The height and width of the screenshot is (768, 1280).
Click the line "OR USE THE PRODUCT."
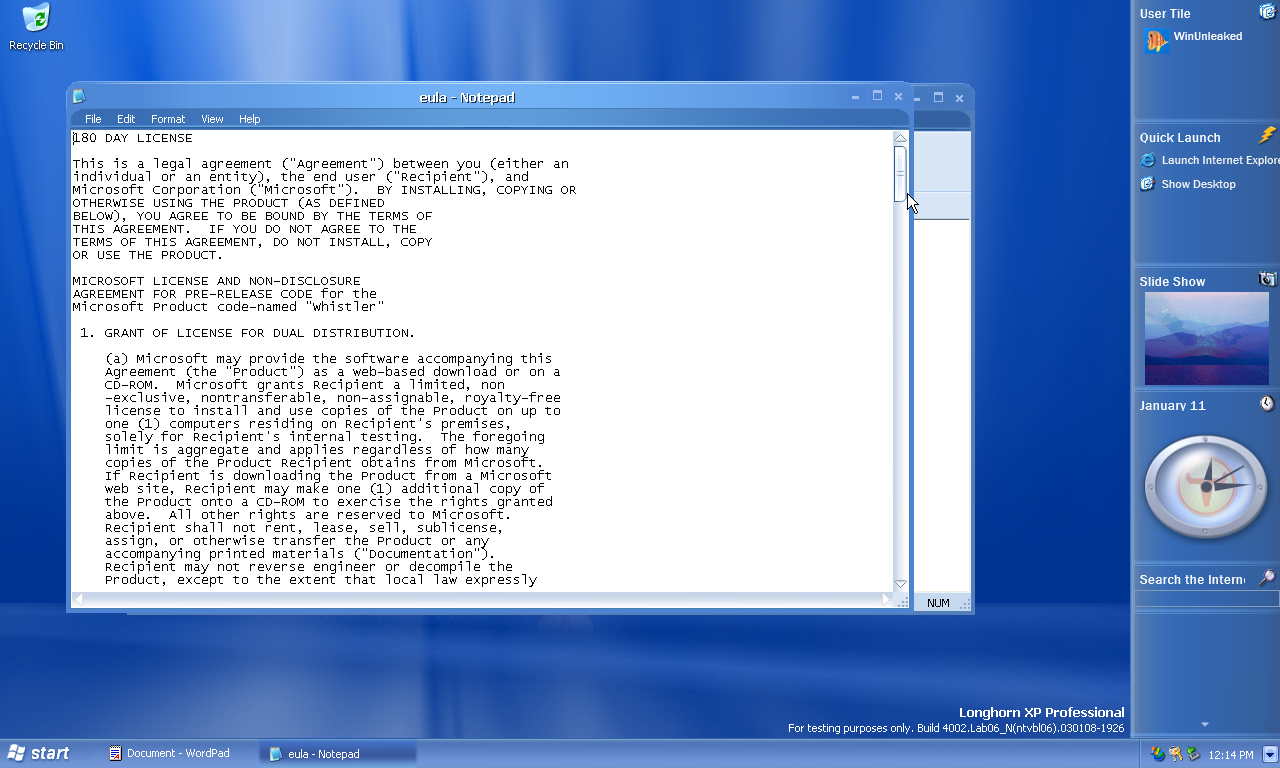coord(148,255)
